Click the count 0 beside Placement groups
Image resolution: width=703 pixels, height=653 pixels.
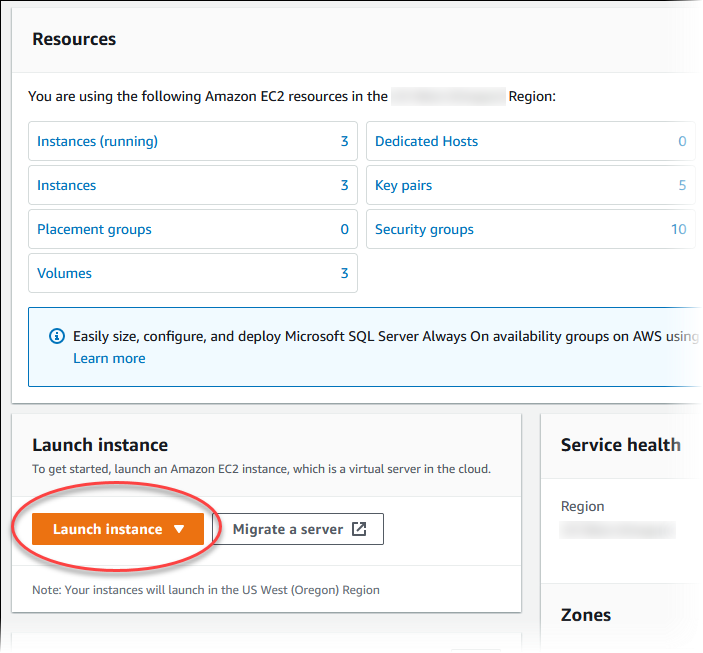point(344,229)
